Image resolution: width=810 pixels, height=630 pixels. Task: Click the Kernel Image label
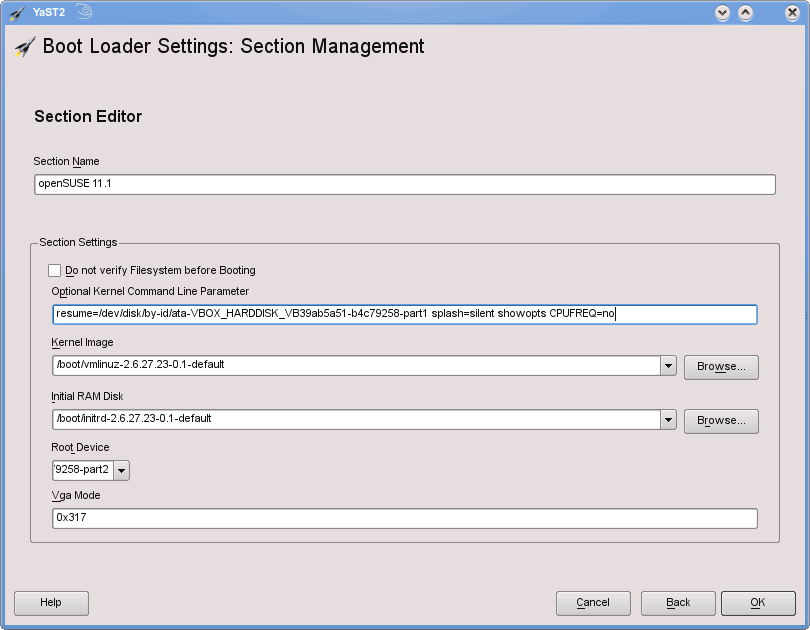tap(82, 342)
